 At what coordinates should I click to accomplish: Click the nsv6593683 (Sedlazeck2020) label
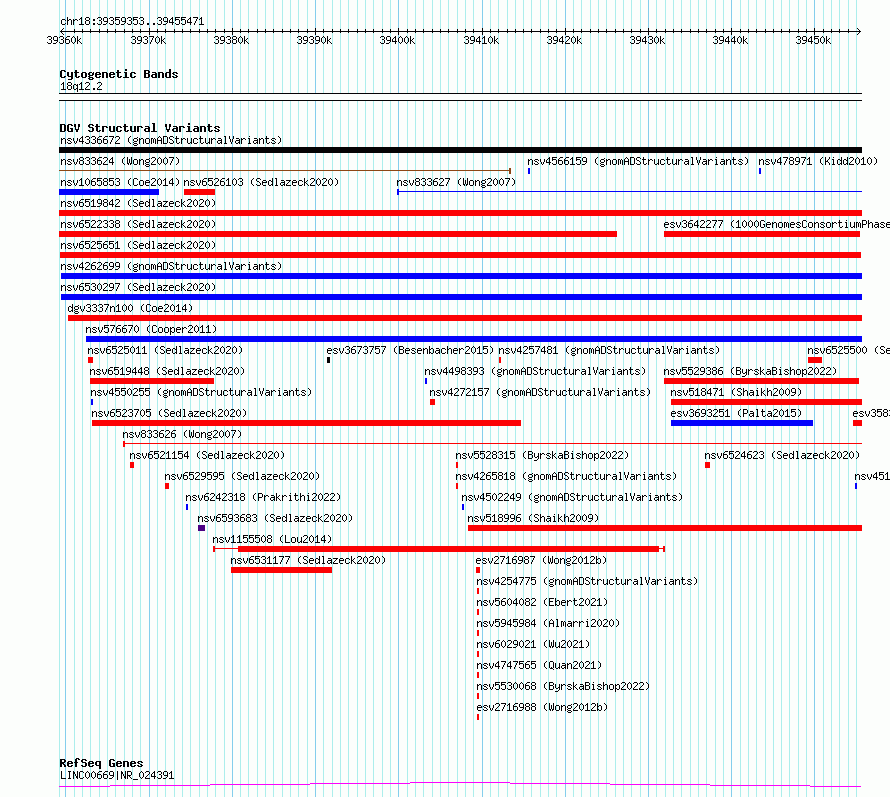coord(275,518)
